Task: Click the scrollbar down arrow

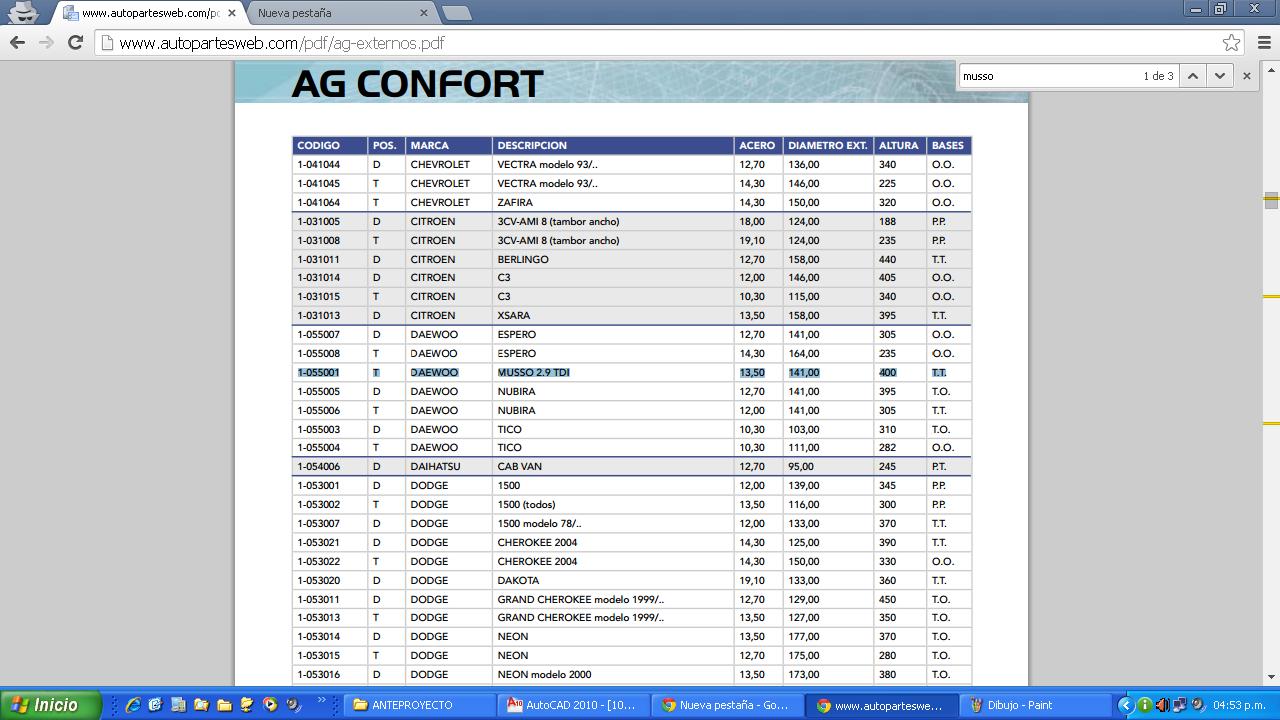Action: [x=1271, y=677]
